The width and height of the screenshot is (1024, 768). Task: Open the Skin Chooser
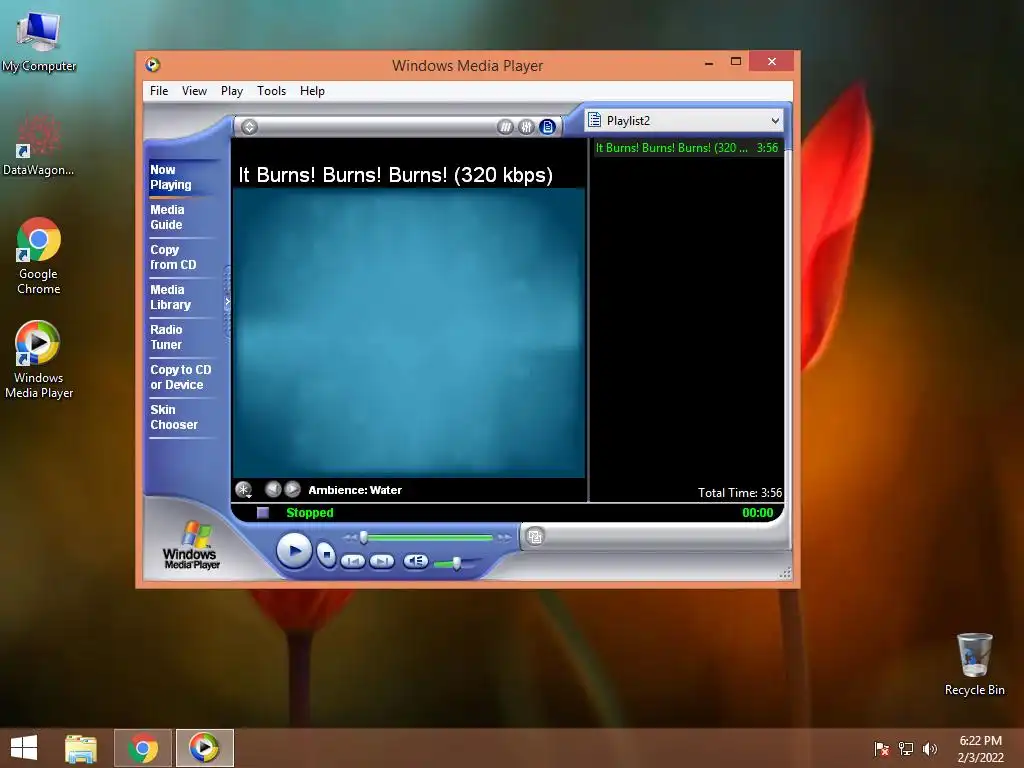(x=174, y=417)
